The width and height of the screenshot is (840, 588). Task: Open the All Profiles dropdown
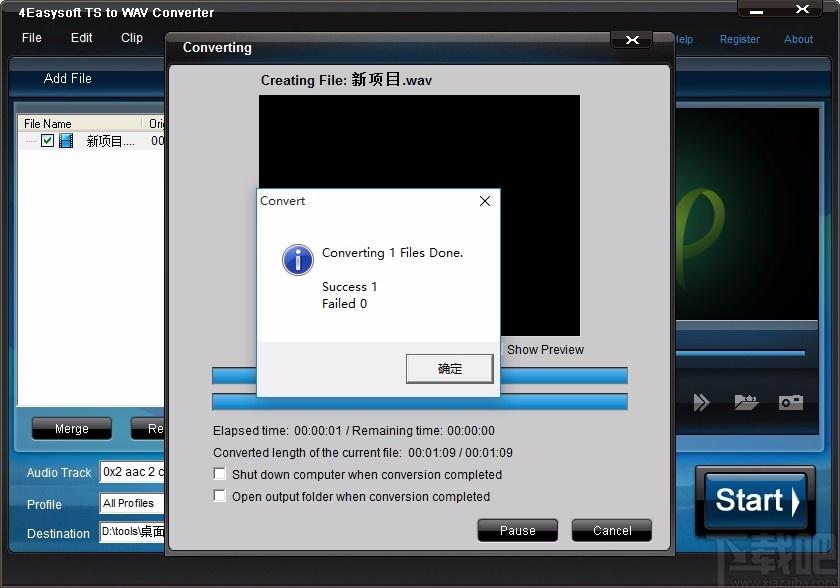[x=132, y=503]
